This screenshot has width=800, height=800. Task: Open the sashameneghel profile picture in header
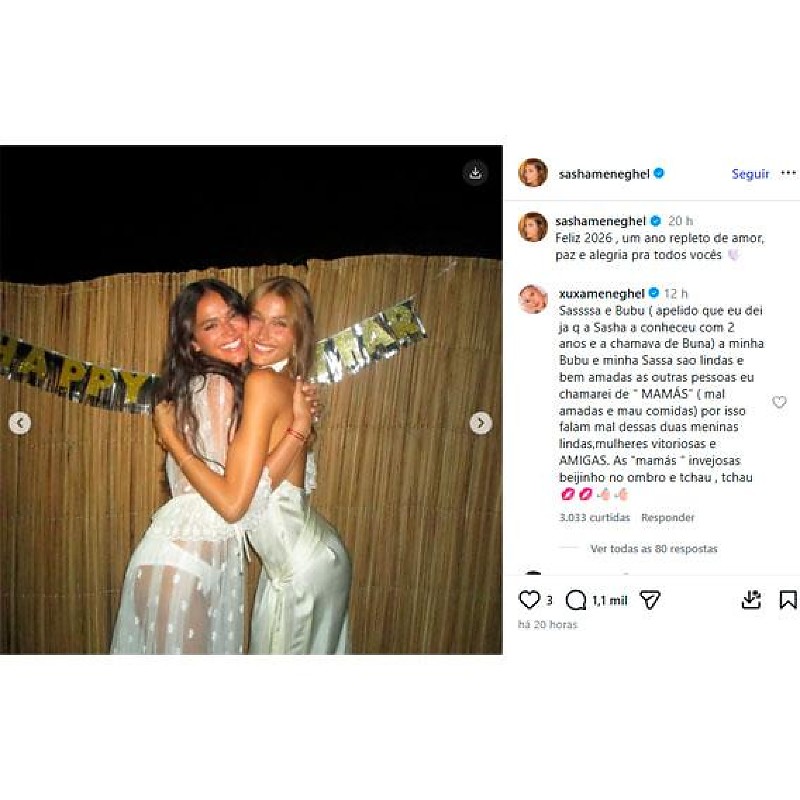point(532,173)
